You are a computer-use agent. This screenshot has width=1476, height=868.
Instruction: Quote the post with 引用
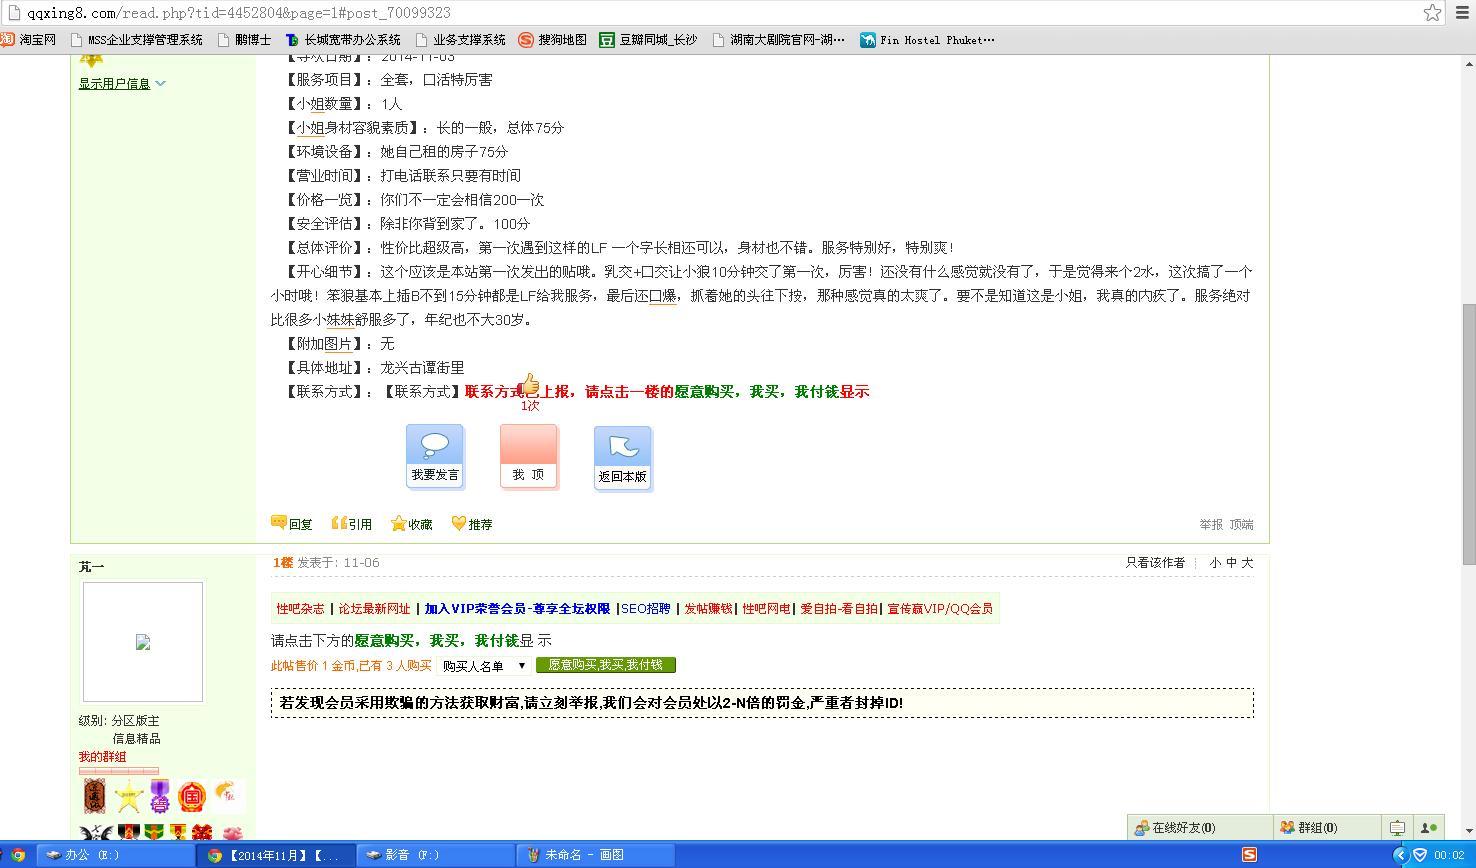pyautogui.click(x=352, y=524)
